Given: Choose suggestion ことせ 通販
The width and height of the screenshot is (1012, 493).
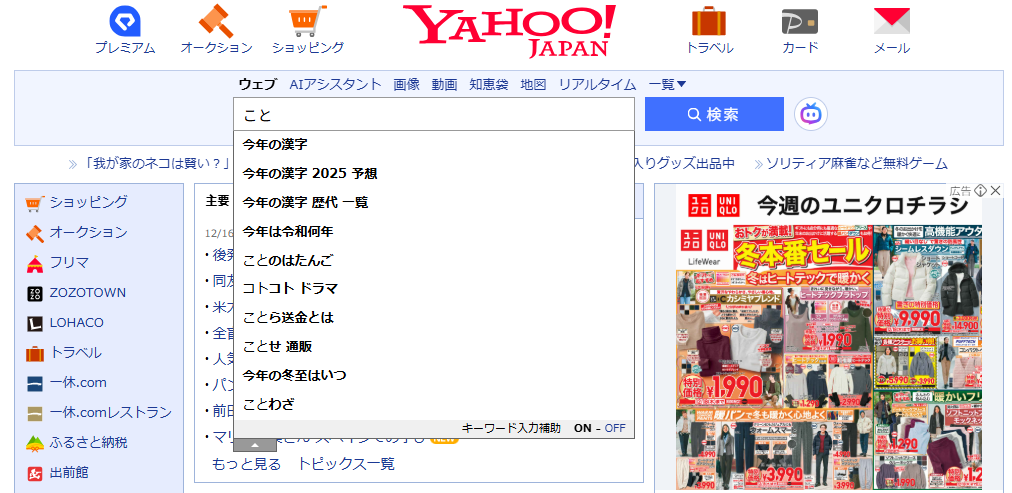Looking at the screenshot, I should (x=434, y=347).
